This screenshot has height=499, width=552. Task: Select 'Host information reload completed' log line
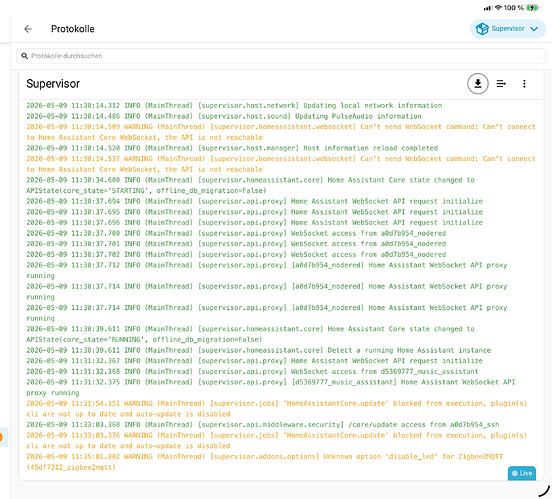click(x=232, y=148)
